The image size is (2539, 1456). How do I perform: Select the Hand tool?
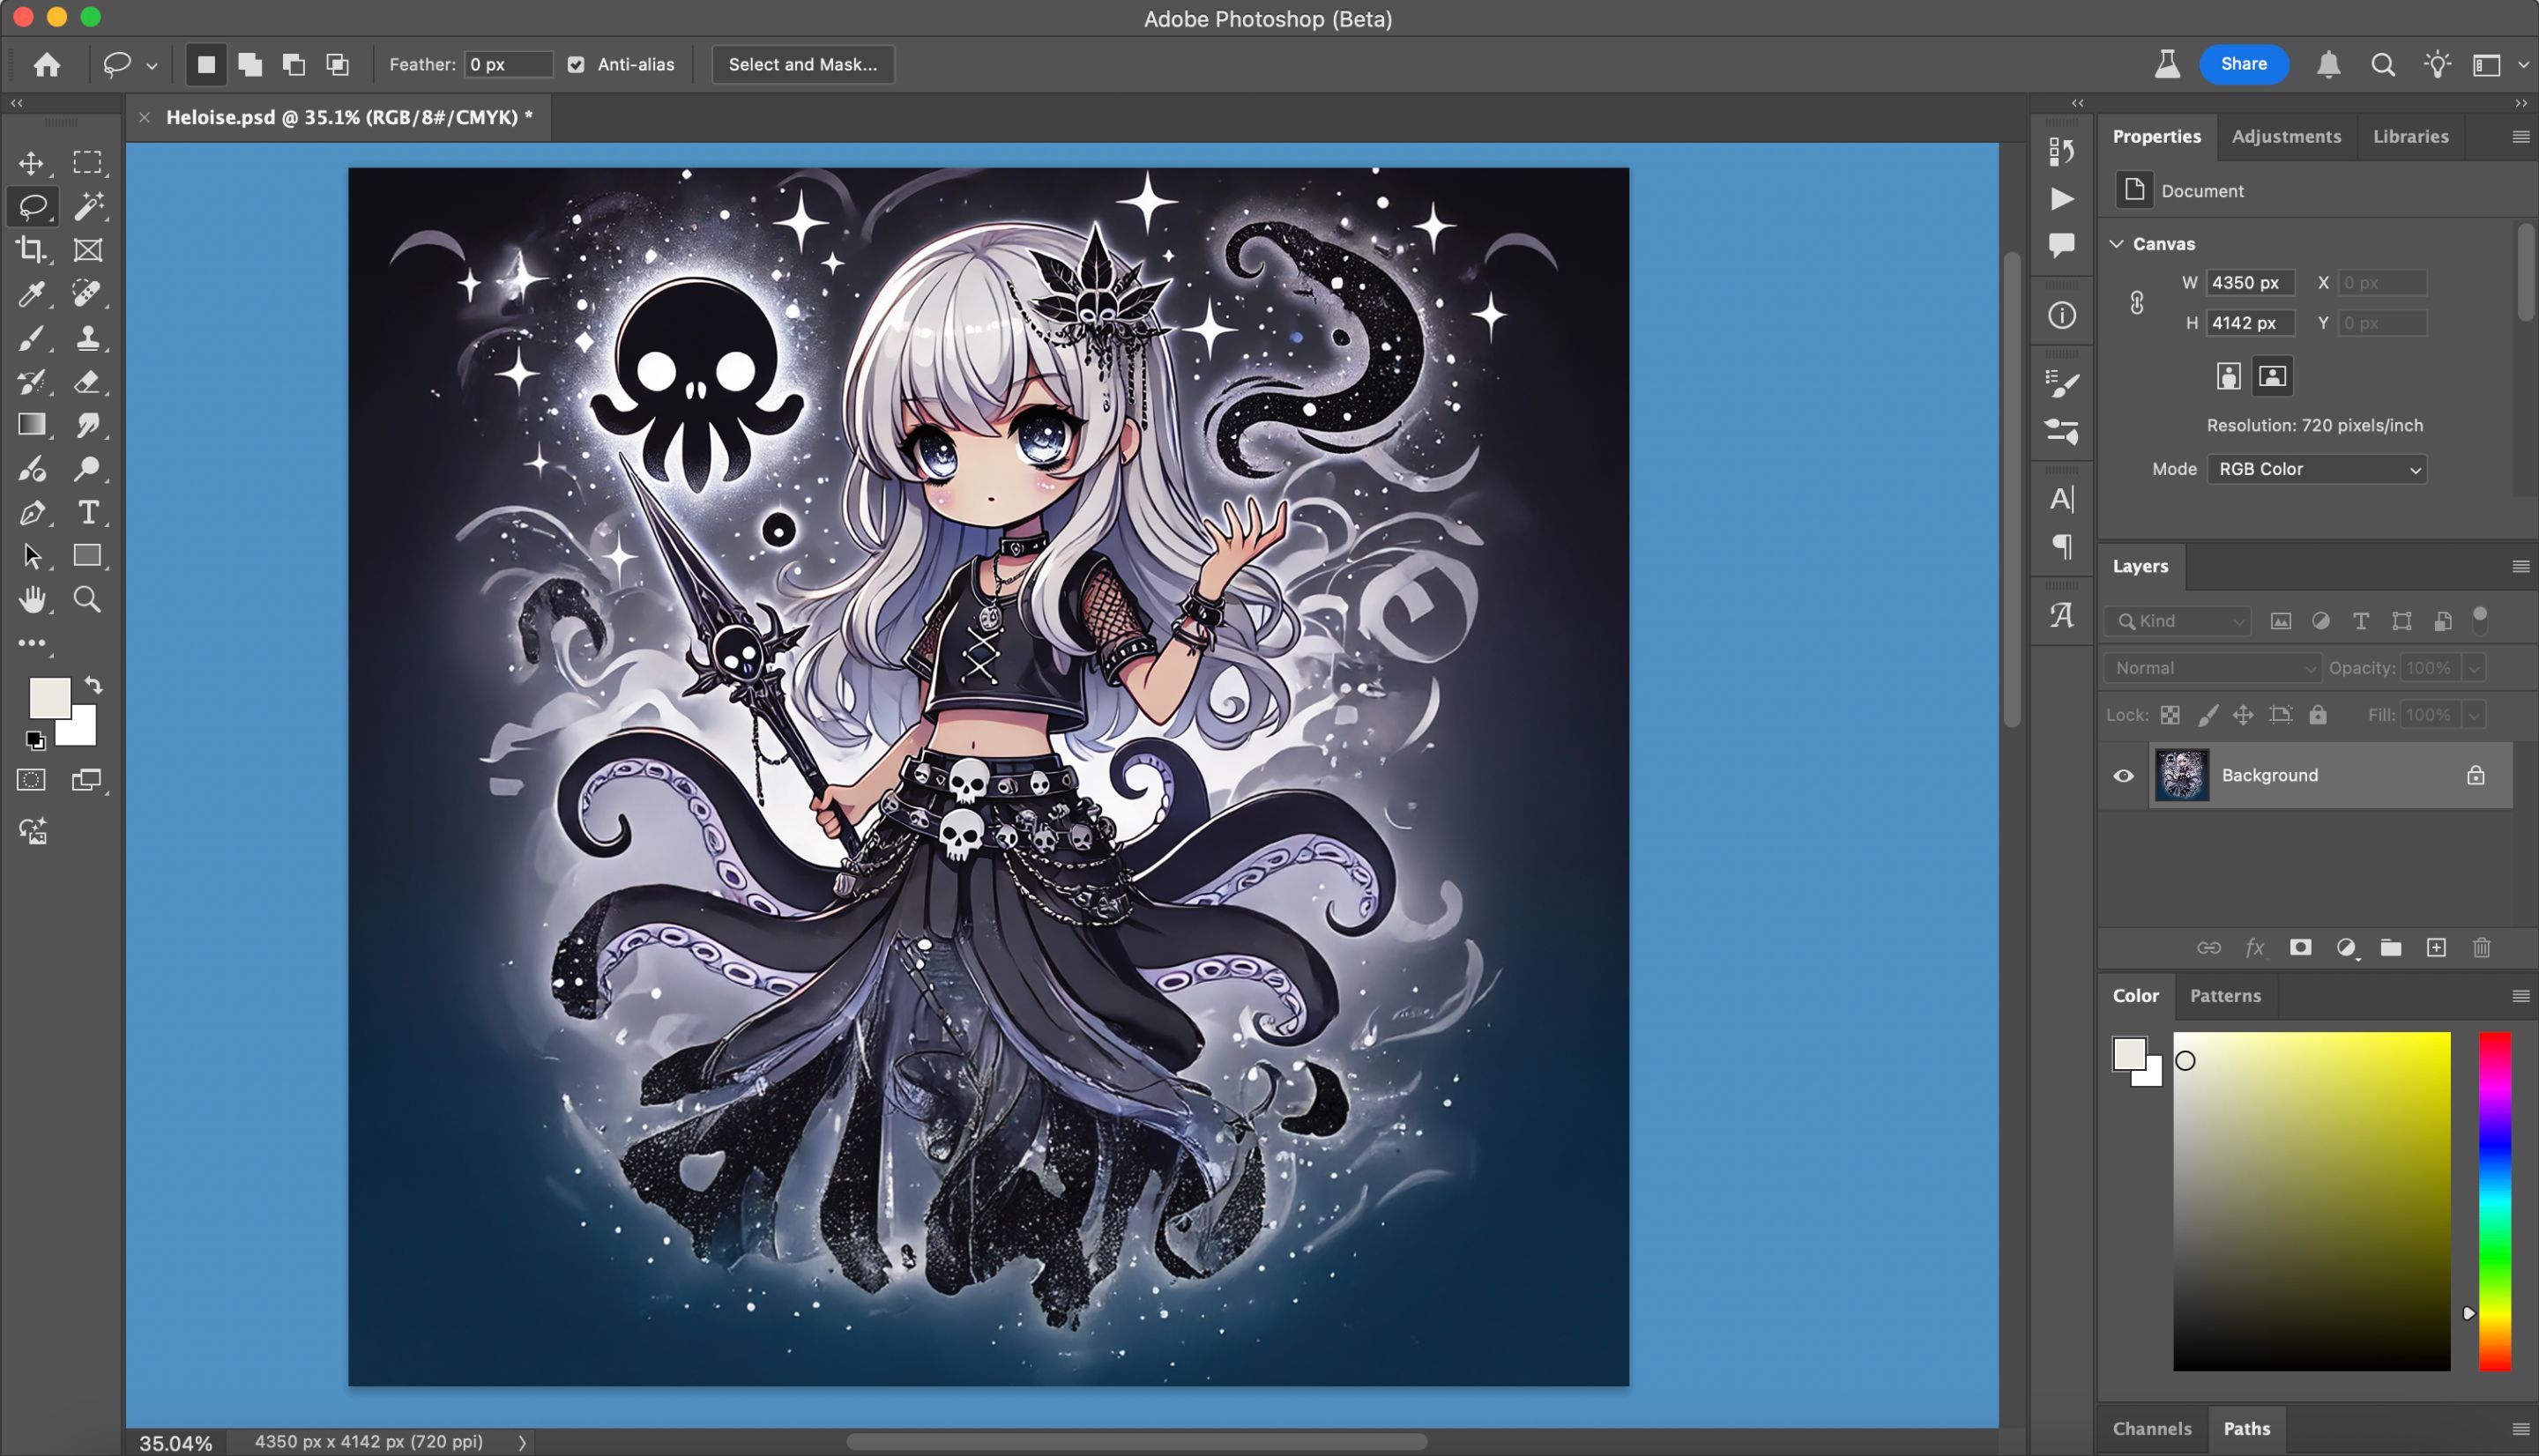pos(31,599)
